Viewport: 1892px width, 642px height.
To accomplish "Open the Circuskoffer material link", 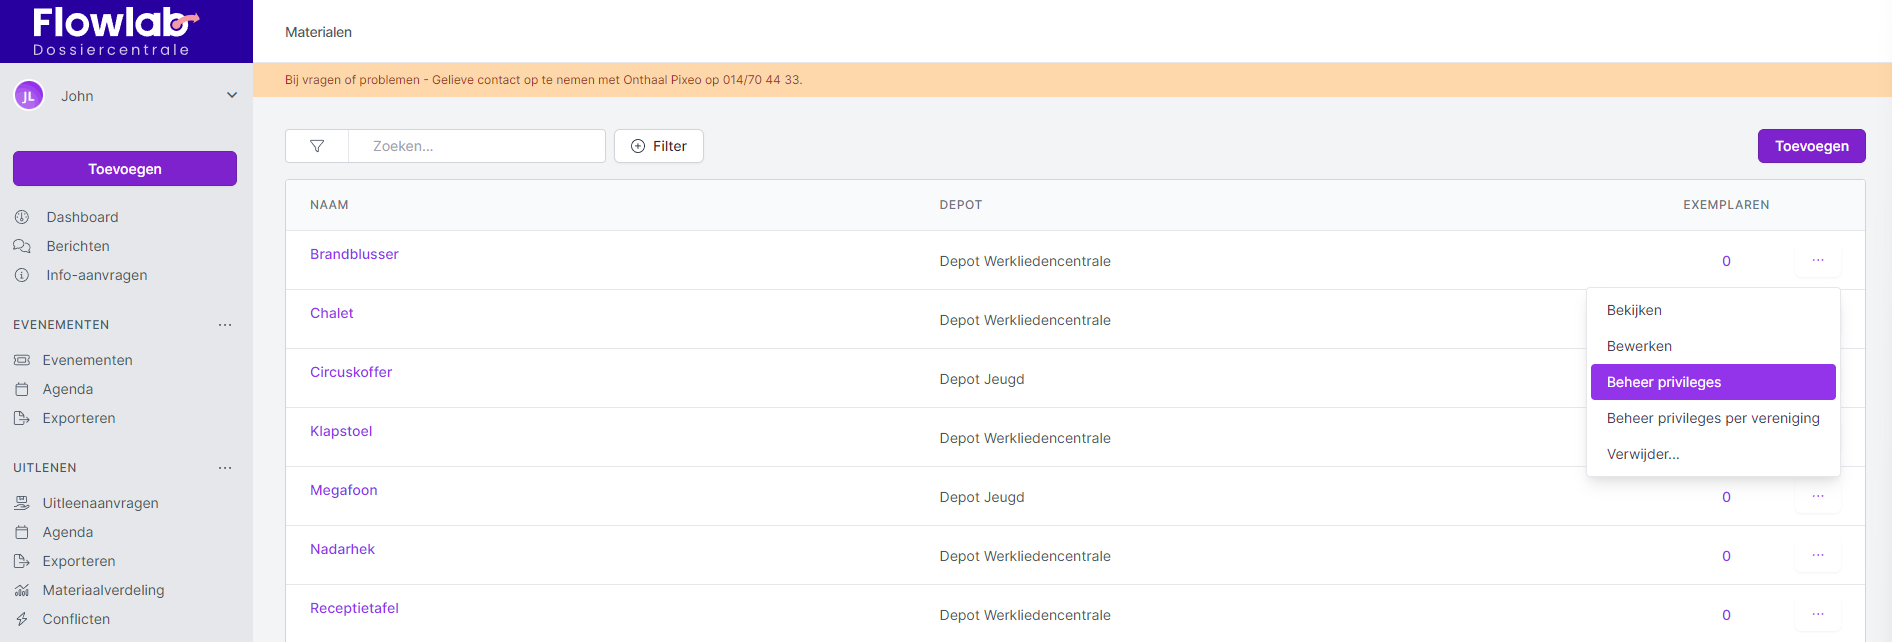I will (351, 372).
